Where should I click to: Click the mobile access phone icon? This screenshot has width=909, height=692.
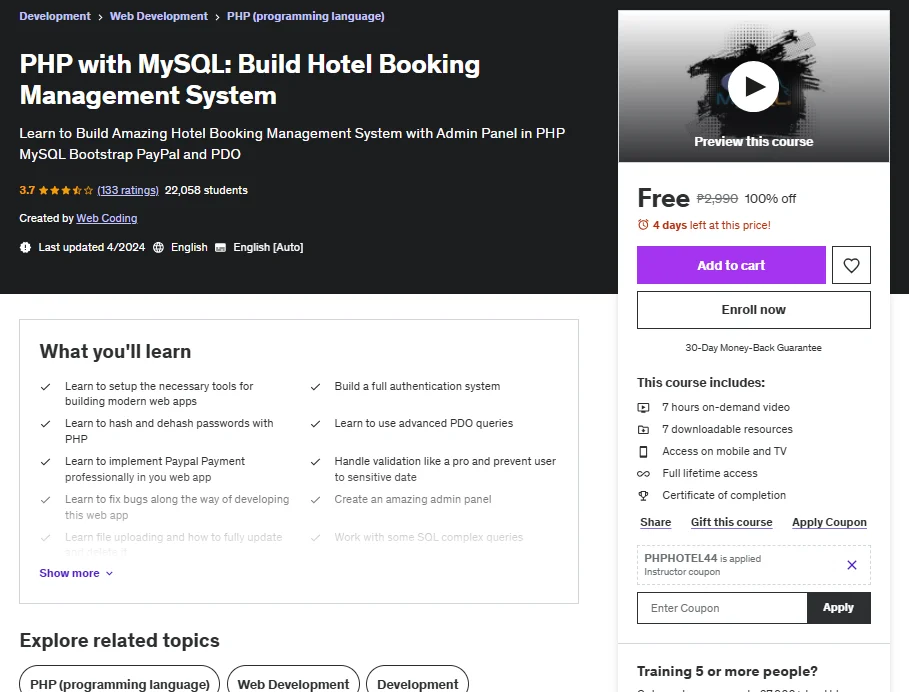643,451
